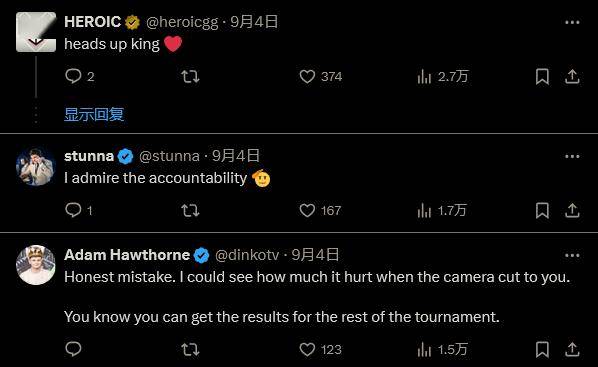Bookmark stunna's tweet
598x367 pixels.
[542, 211]
